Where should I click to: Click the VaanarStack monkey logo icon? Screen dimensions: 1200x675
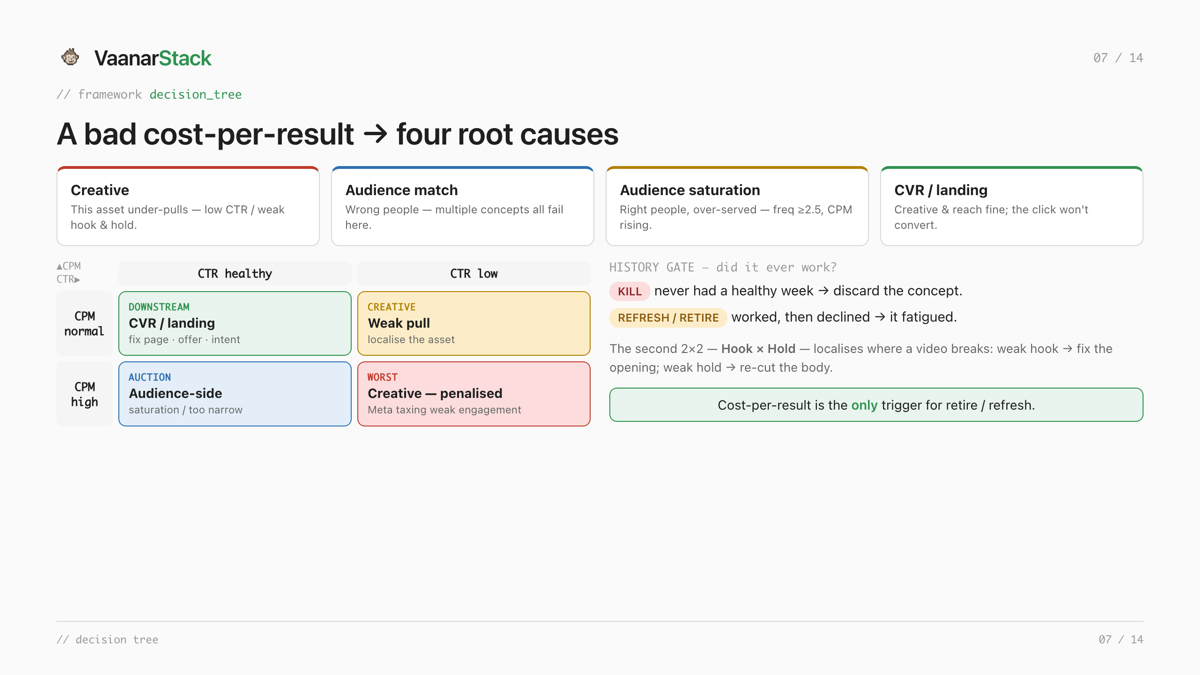click(70, 57)
